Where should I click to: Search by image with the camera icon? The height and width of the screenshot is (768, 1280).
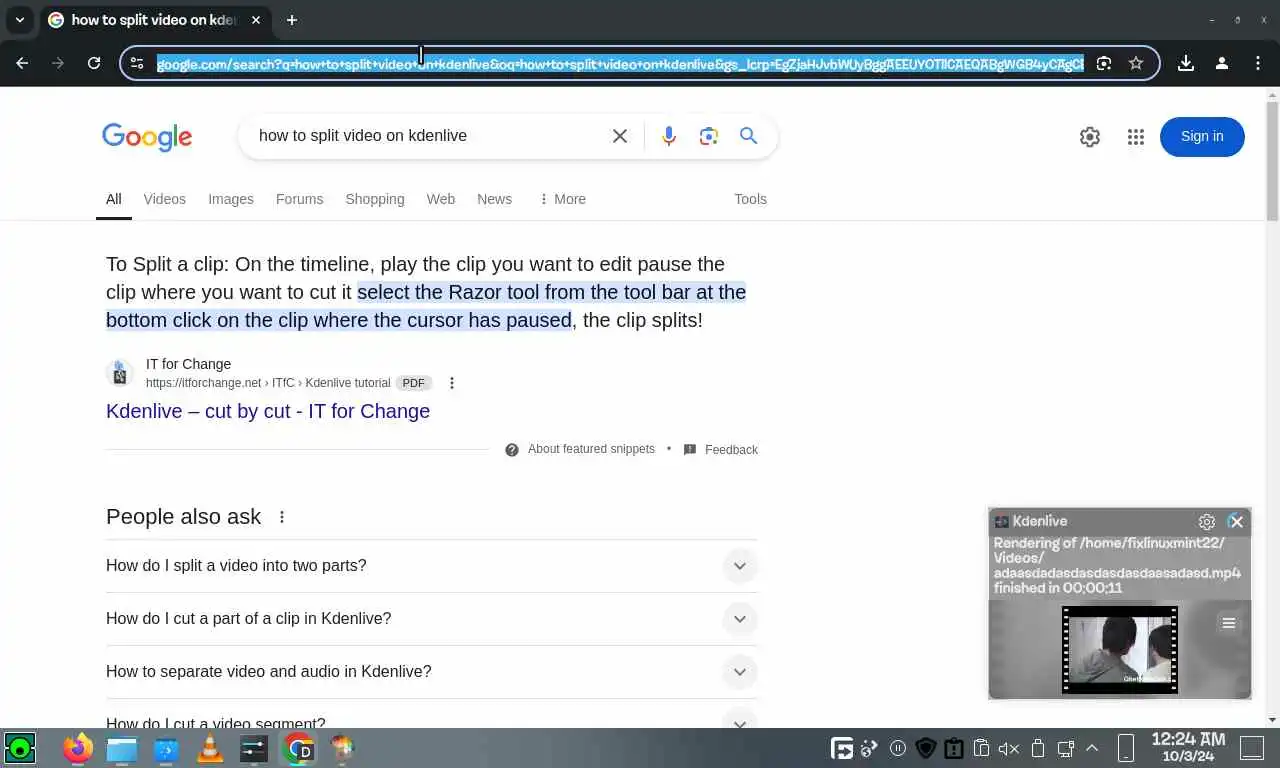point(709,136)
